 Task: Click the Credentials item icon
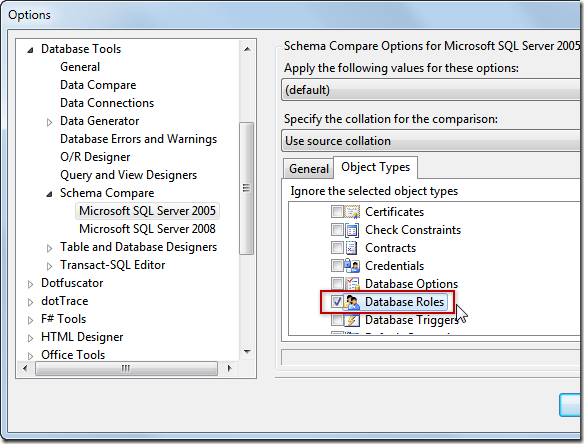pos(352,266)
